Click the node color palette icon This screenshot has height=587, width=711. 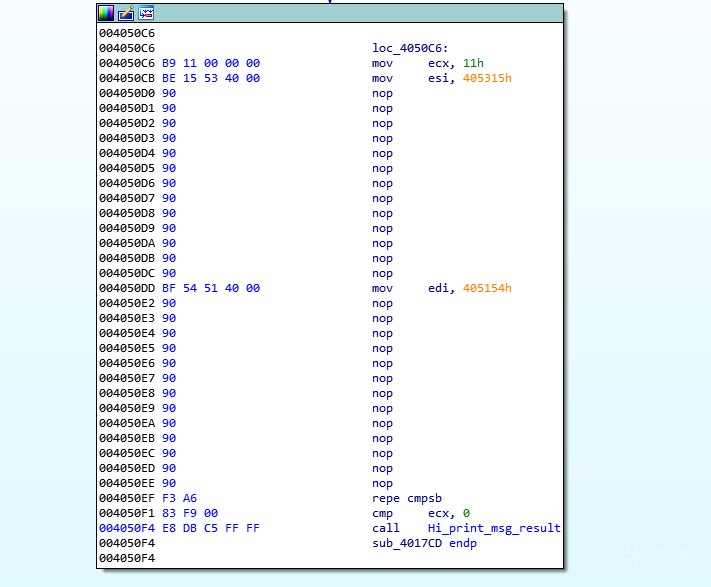click(106, 13)
